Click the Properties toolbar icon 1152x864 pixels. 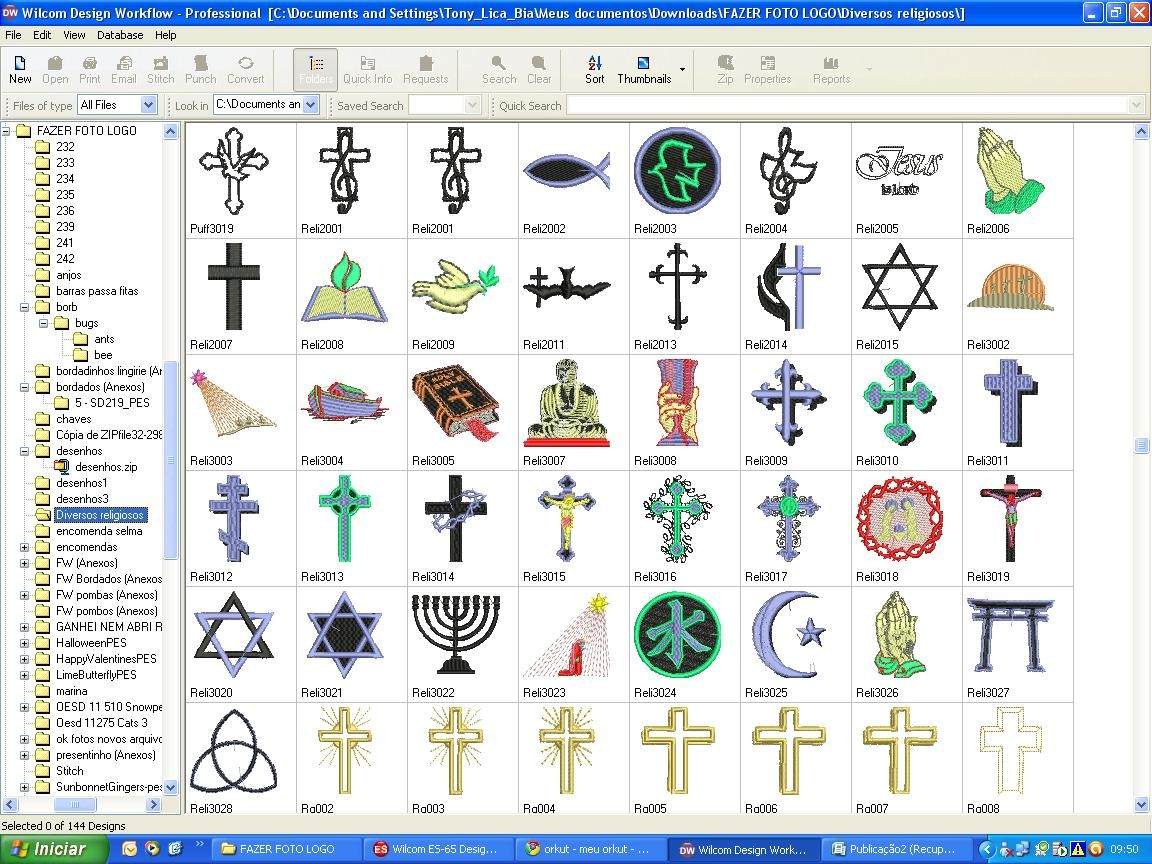click(767, 70)
